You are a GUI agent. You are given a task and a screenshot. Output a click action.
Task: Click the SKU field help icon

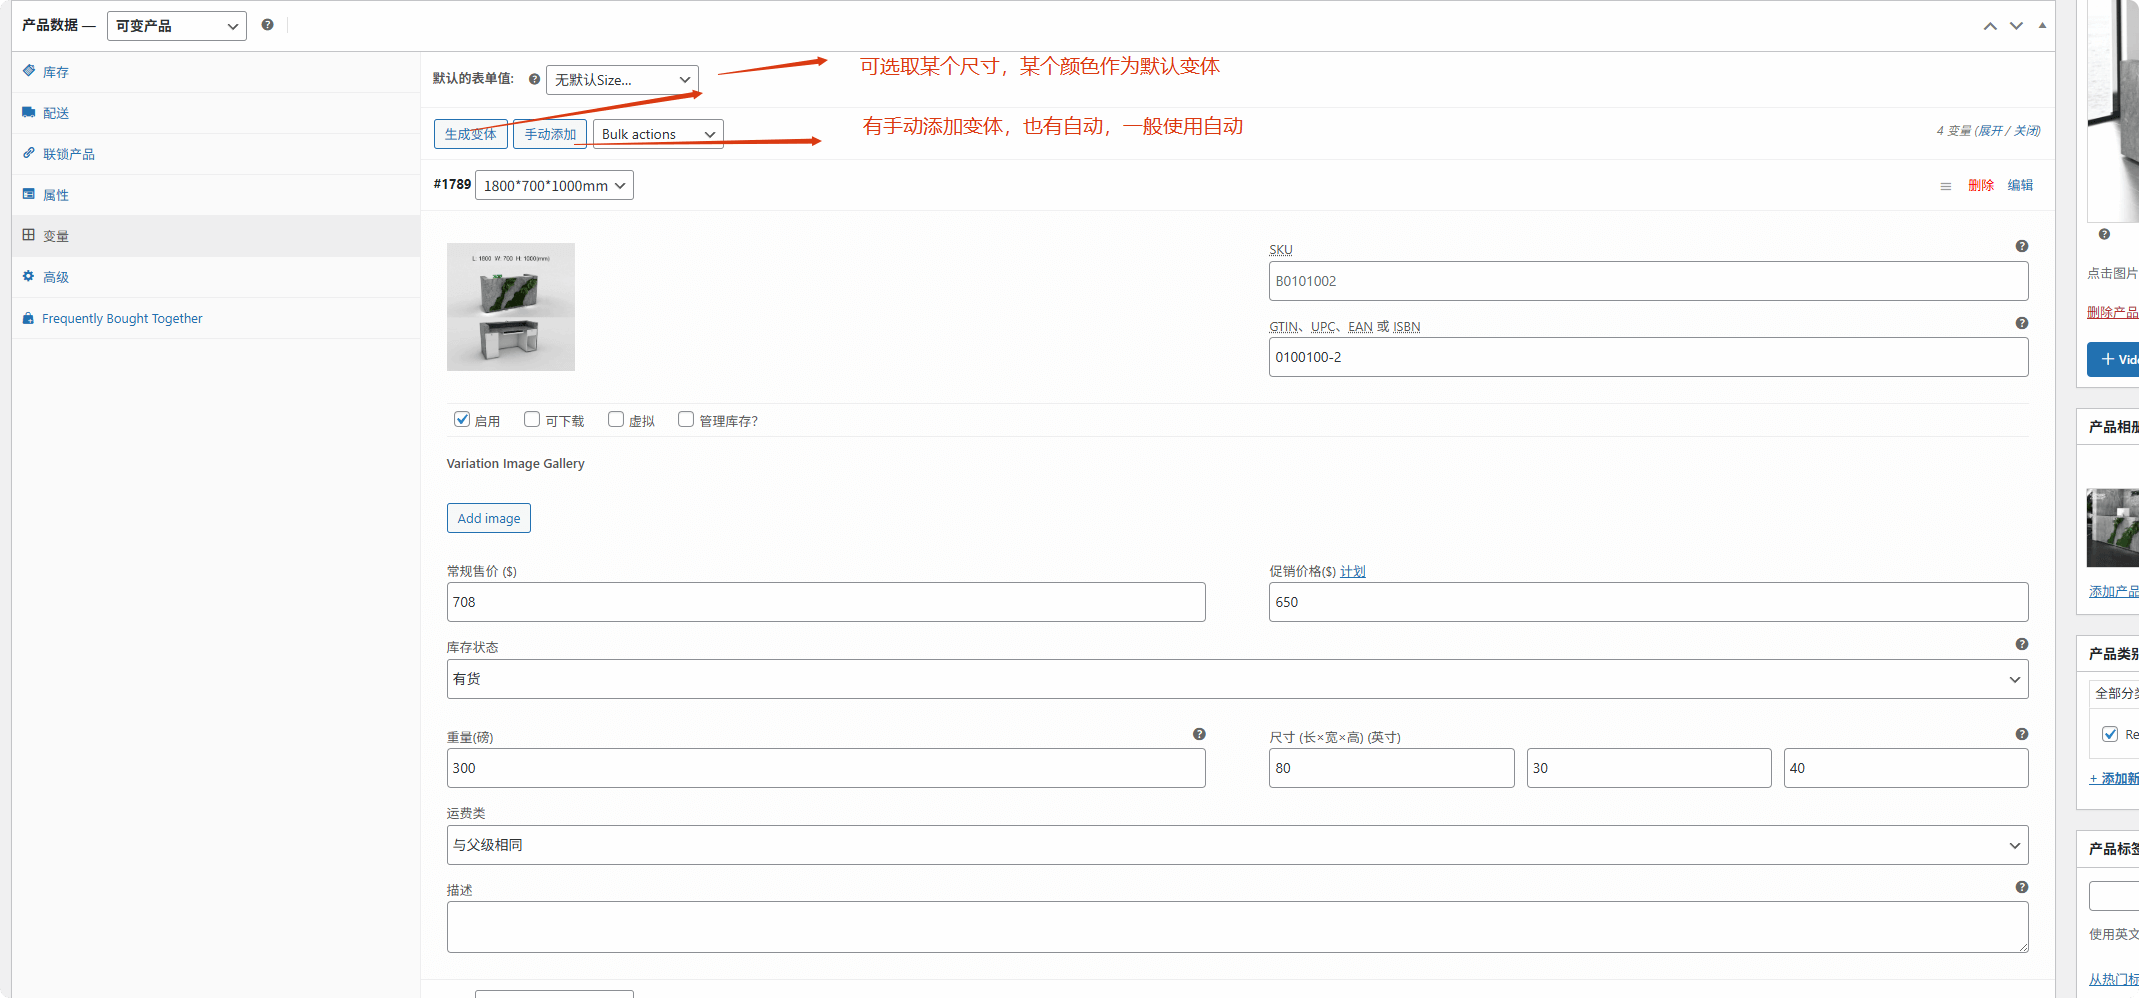click(x=2021, y=246)
